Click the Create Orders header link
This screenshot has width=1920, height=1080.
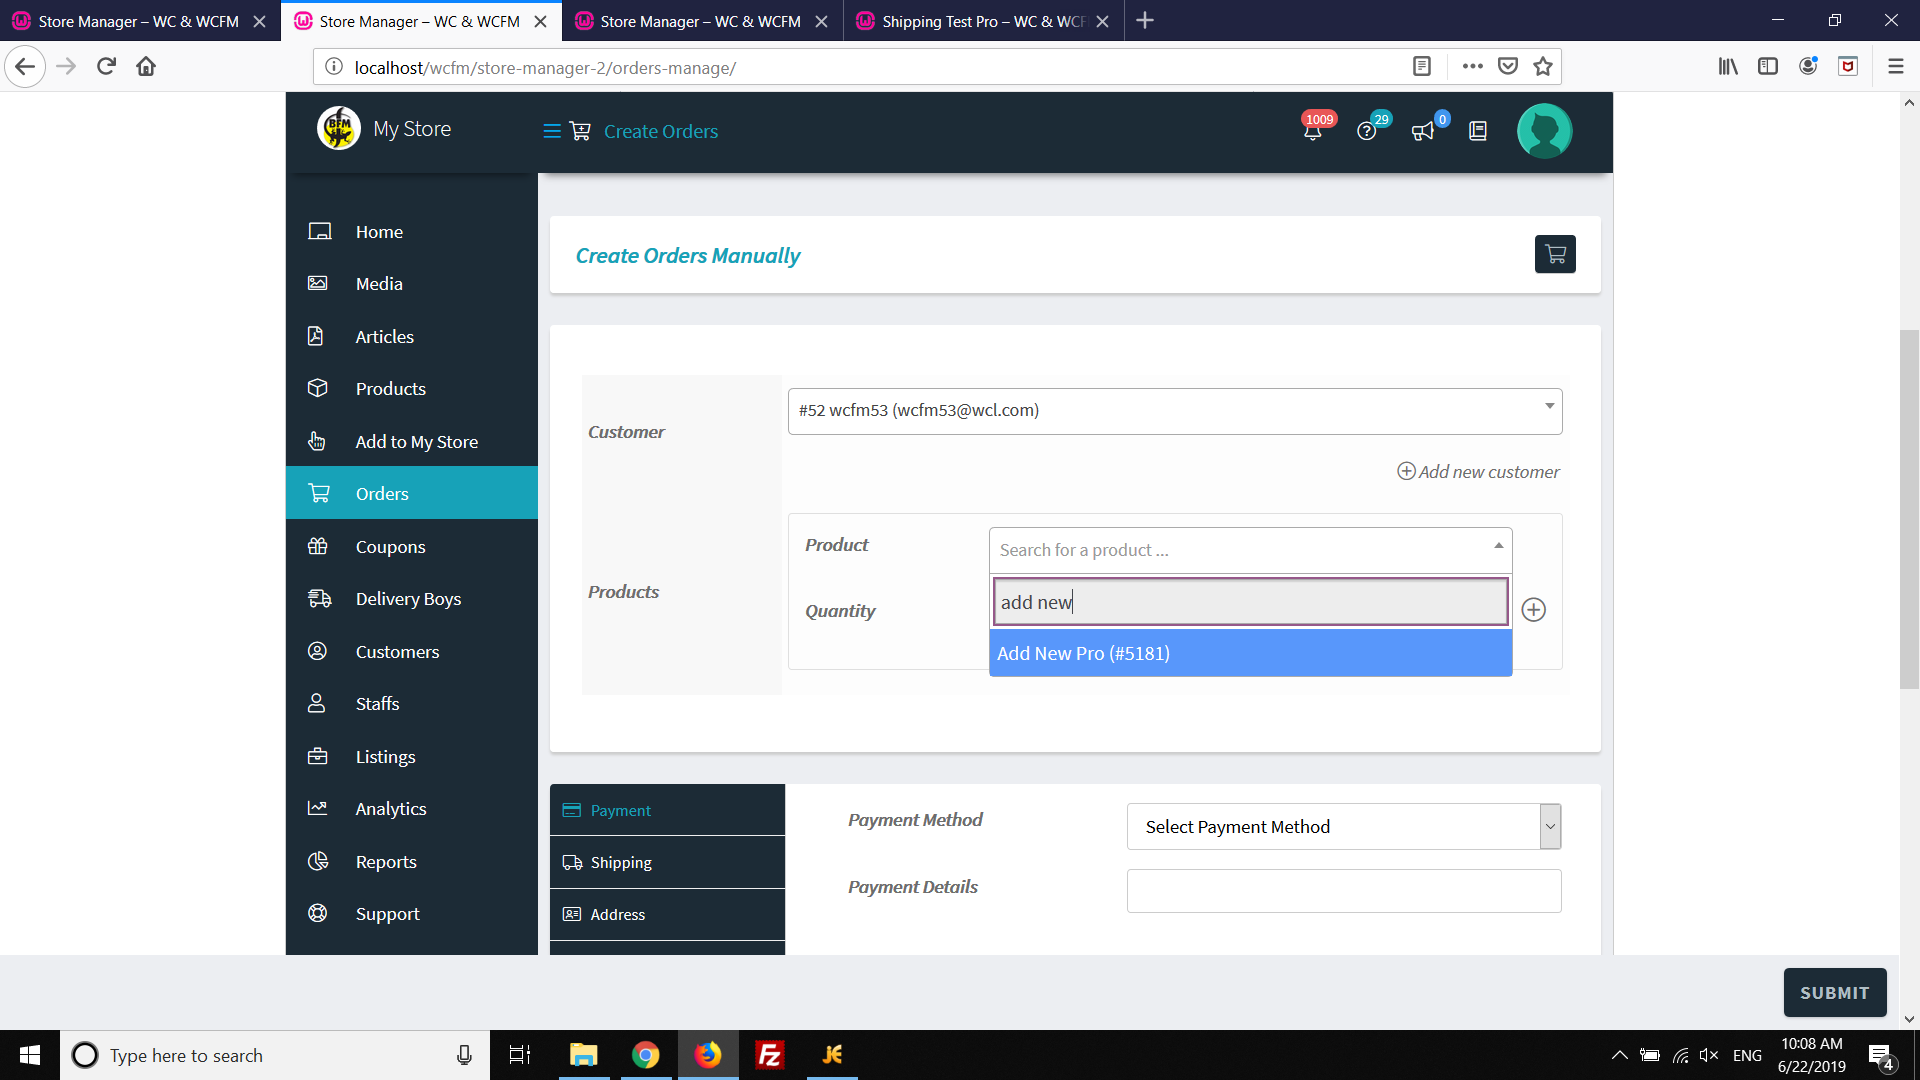(661, 132)
